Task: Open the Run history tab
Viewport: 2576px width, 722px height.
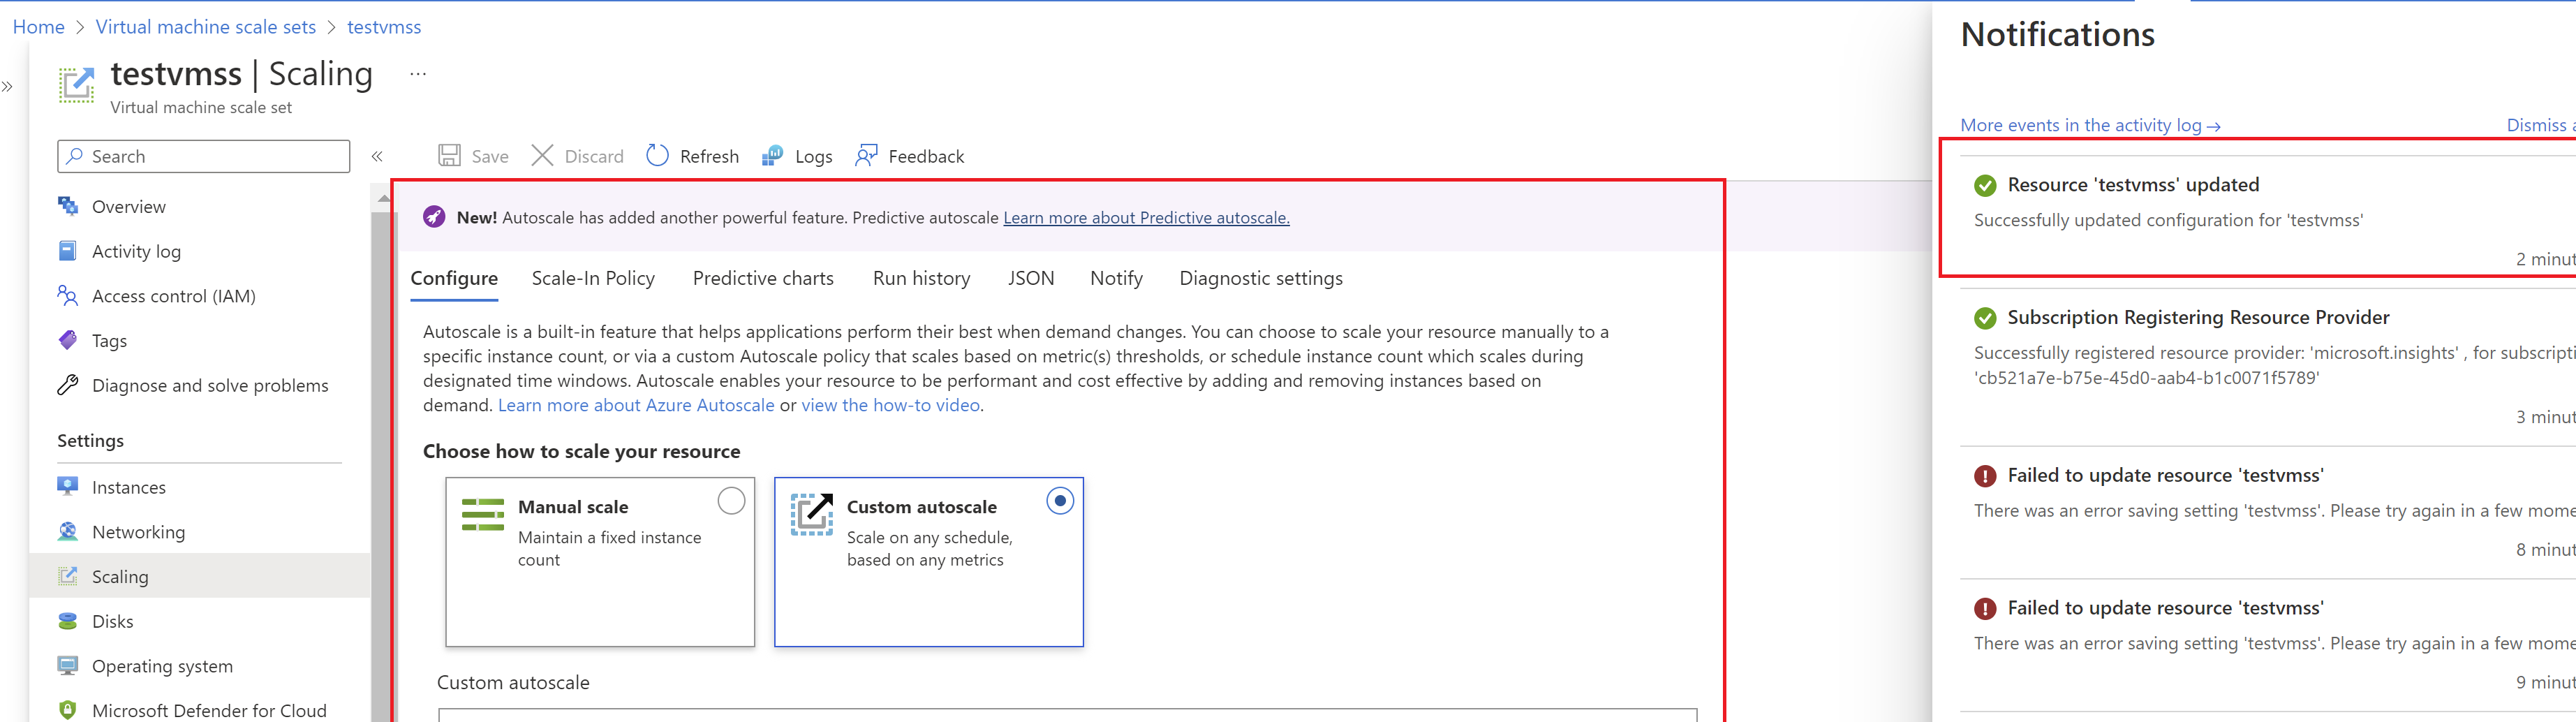Action: [921, 279]
